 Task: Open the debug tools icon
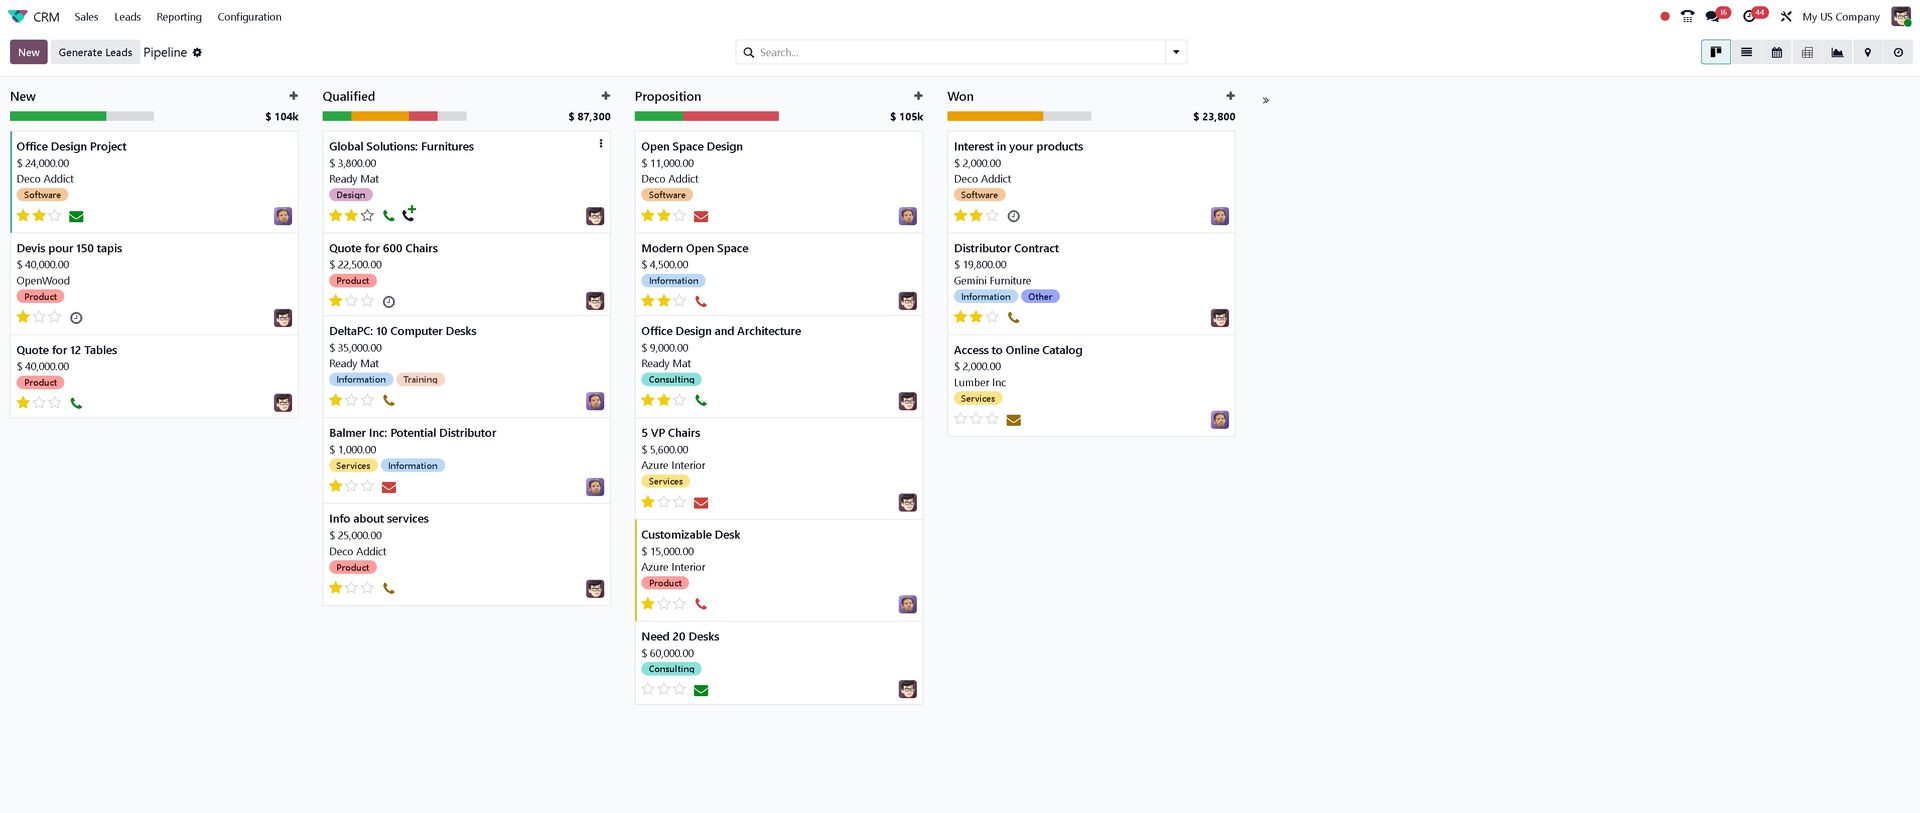tap(1786, 17)
